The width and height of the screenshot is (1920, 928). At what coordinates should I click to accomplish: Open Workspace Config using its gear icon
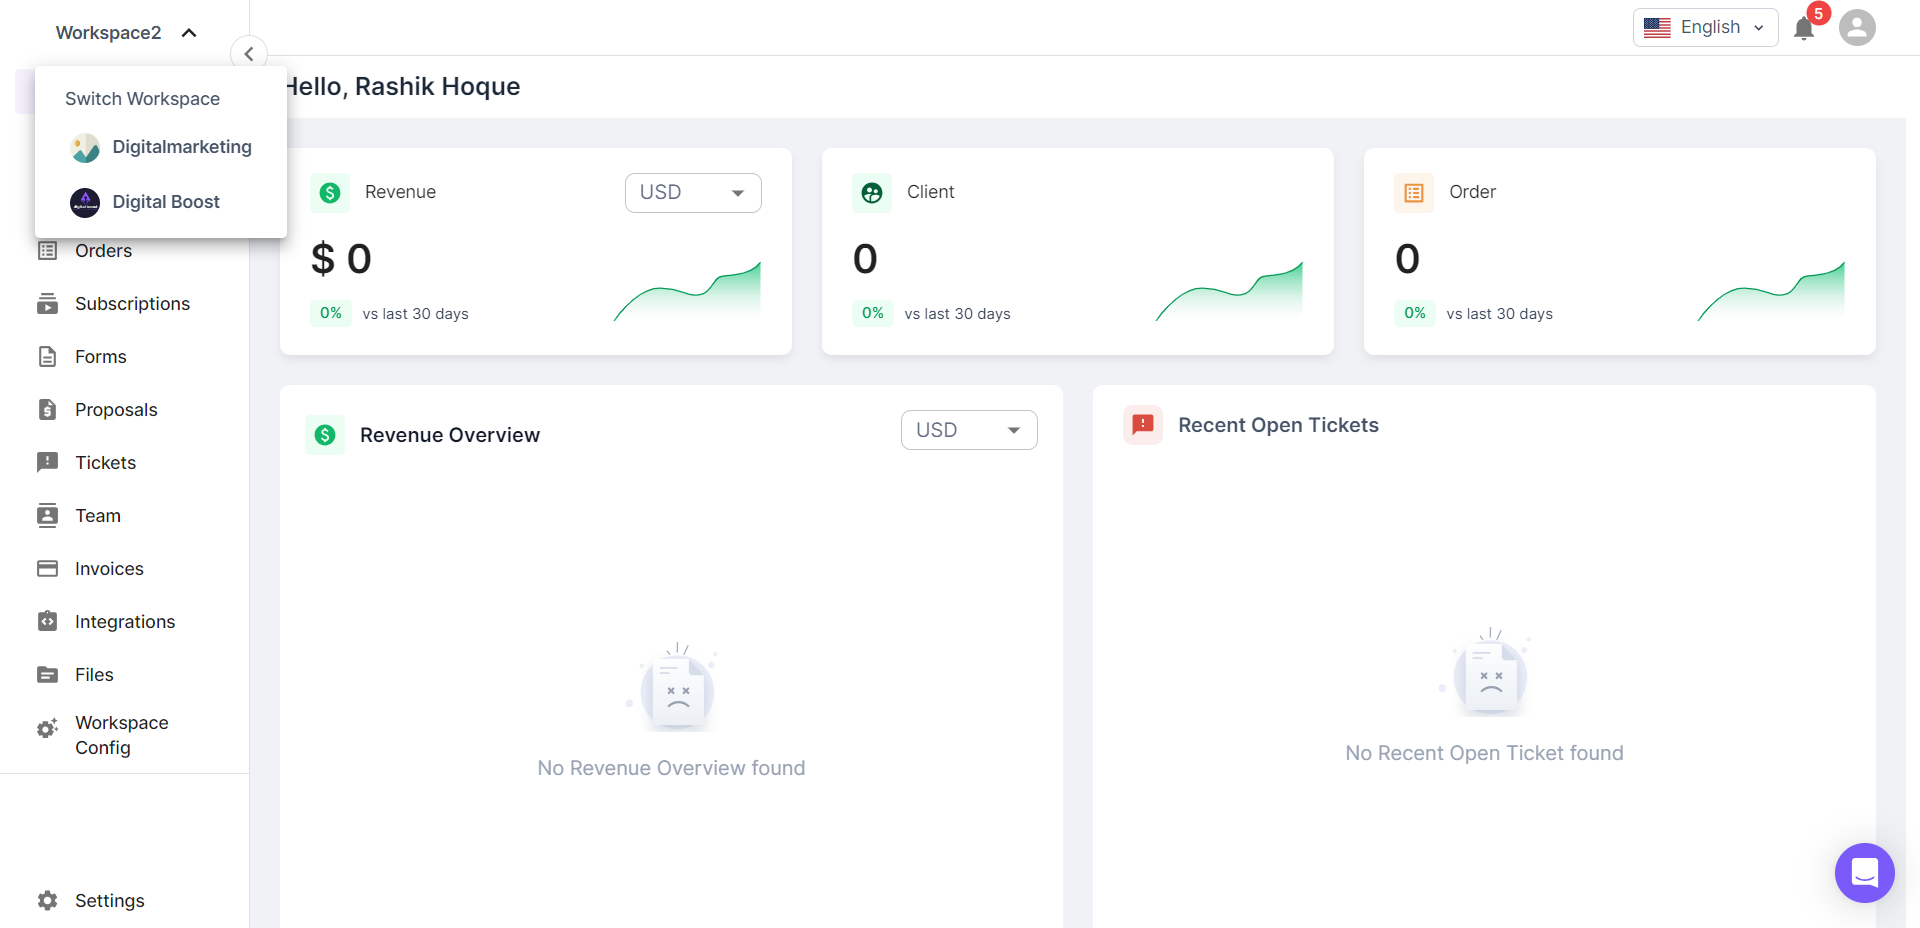(46, 729)
